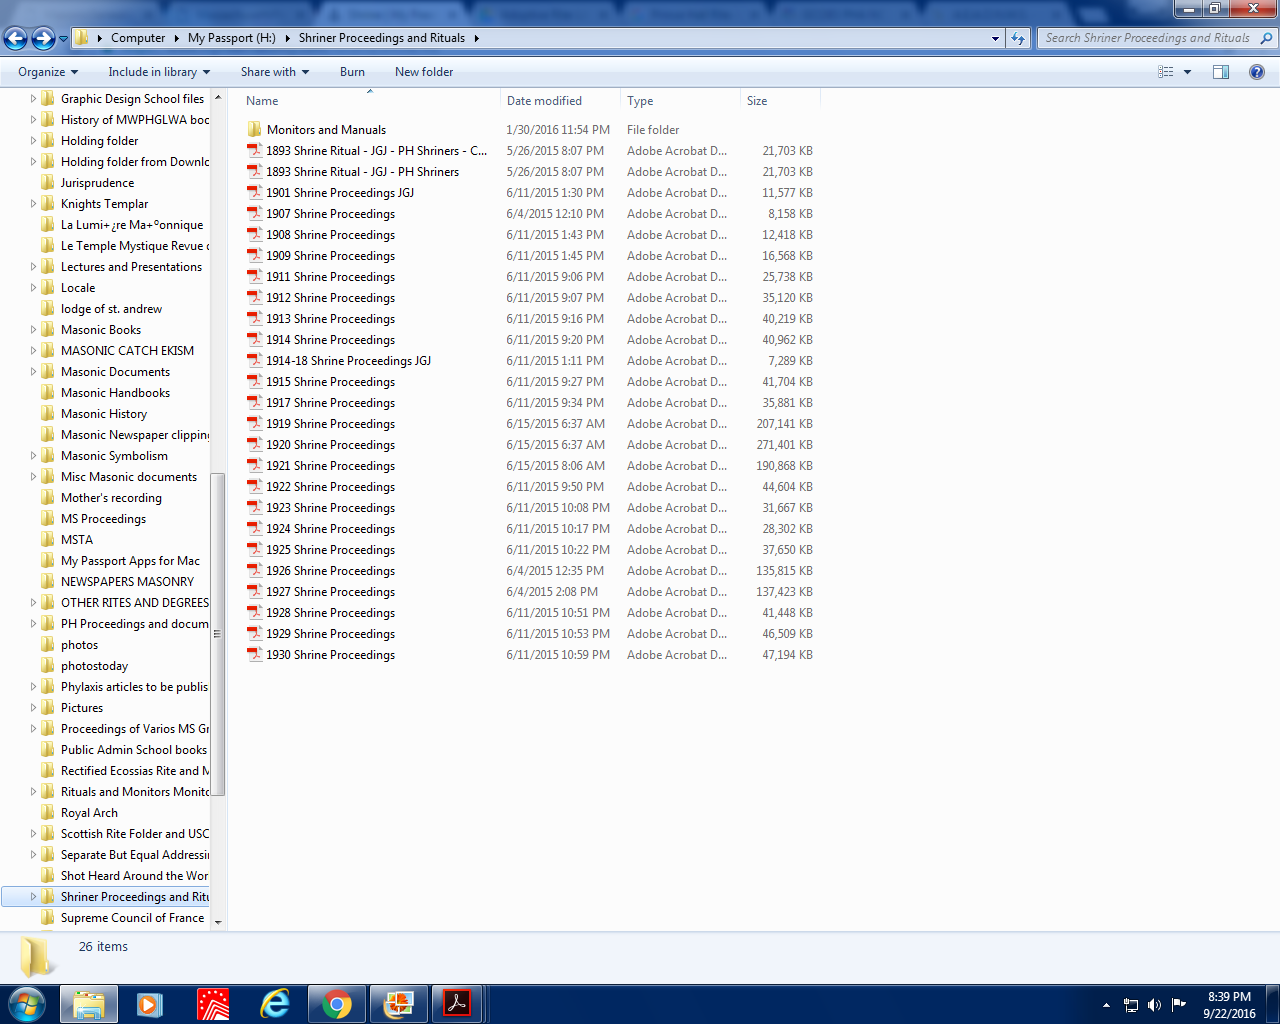Screen dimensions: 1280x1024
Task: Launch Internet Explorer from the taskbar
Action: (274, 1004)
